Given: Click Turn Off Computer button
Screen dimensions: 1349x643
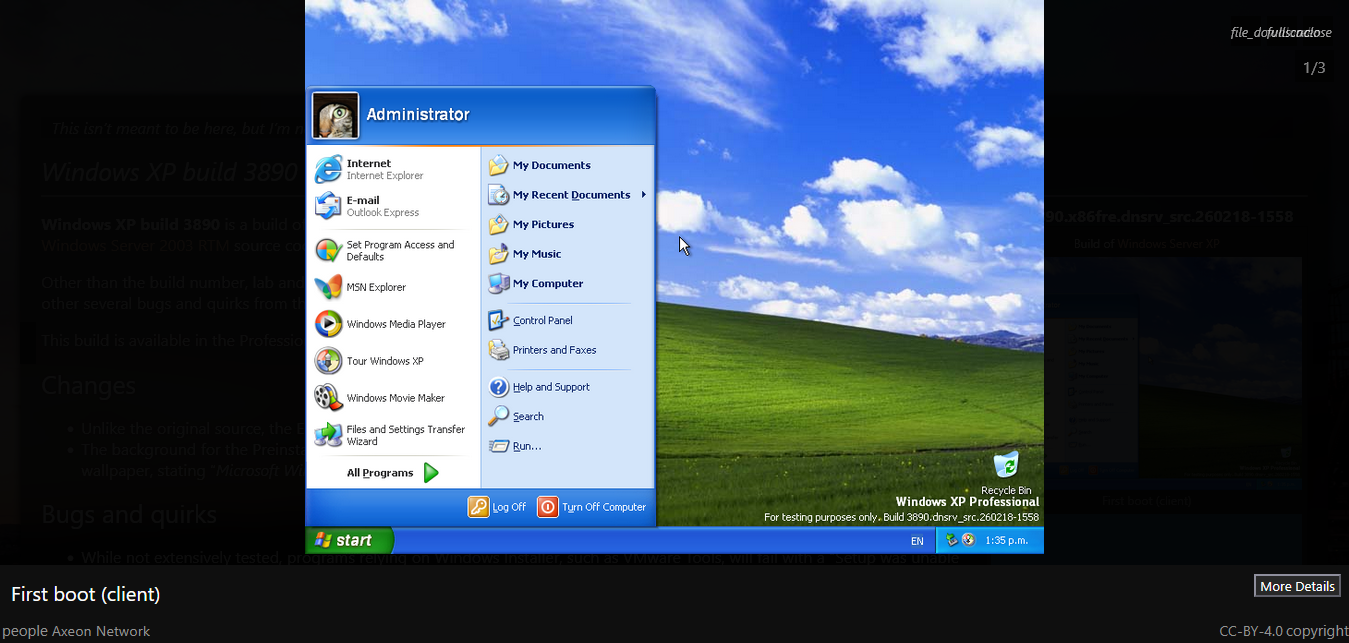Looking at the screenshot, I should coord(592,507).
